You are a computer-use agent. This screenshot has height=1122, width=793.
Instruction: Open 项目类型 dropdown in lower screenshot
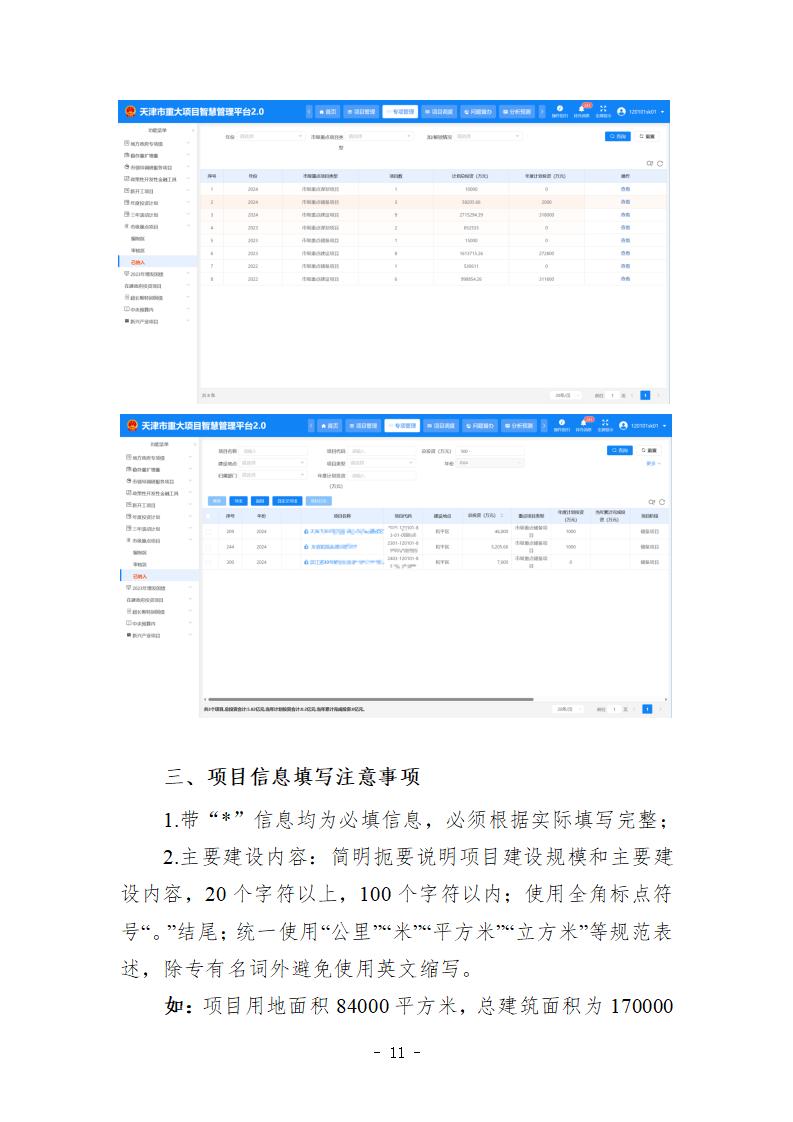[381, 464]
